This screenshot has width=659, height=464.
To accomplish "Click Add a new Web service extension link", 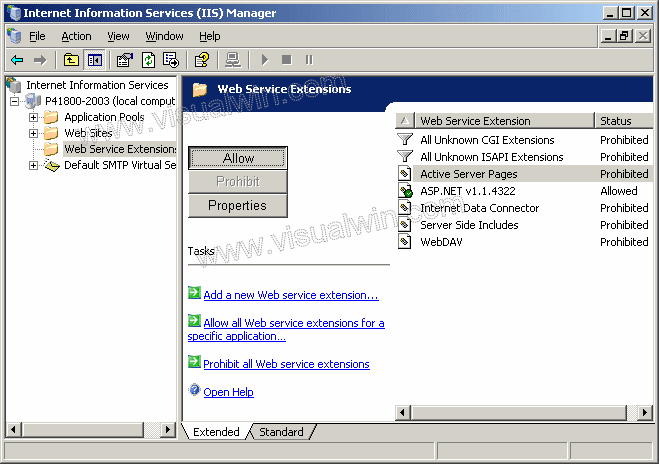I will pyautogui.click(x=291, y=295).
